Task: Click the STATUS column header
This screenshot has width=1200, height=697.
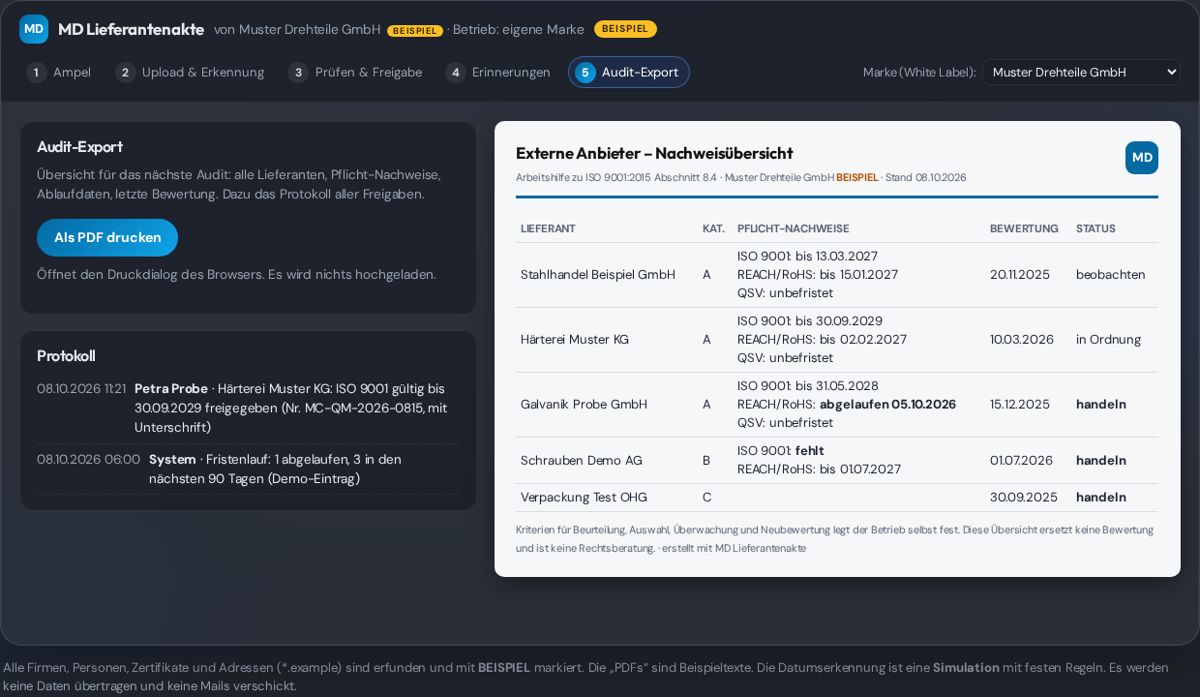Action: (1095, 229)
